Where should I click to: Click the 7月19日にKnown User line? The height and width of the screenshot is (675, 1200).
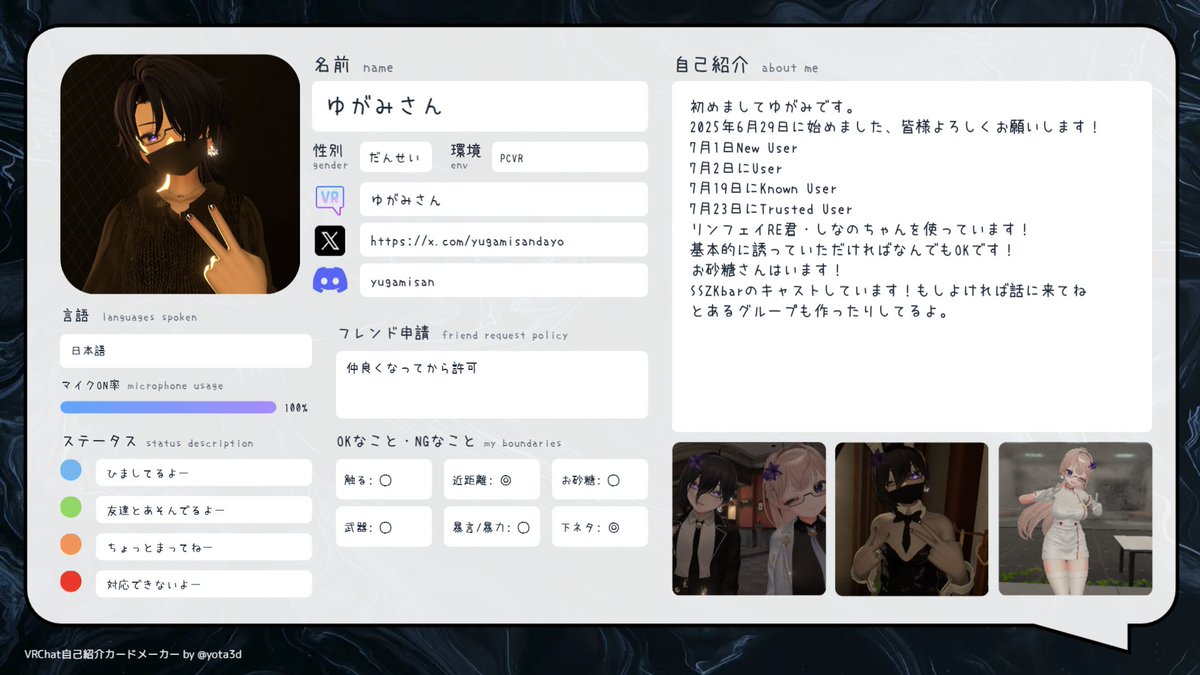tap(763, 188)
